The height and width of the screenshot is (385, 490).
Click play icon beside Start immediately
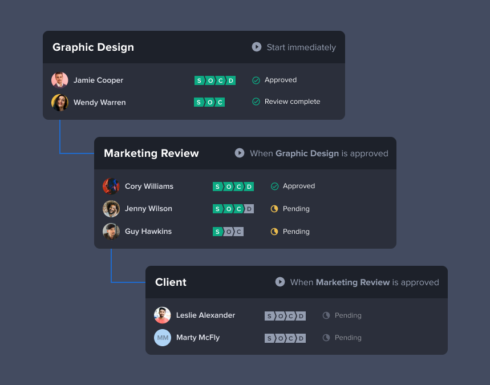pos(256,47)
